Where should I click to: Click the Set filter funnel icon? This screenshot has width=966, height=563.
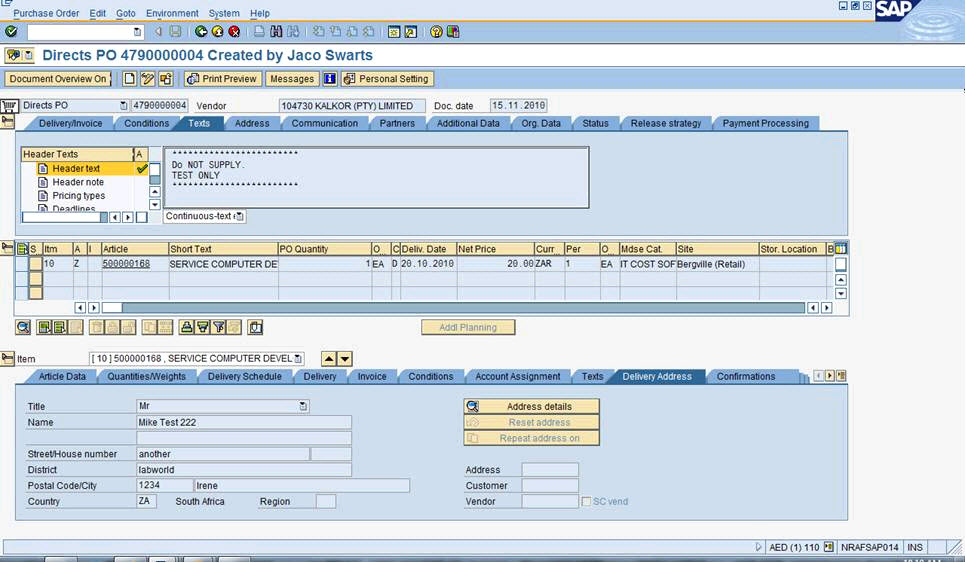coord(218,327)
